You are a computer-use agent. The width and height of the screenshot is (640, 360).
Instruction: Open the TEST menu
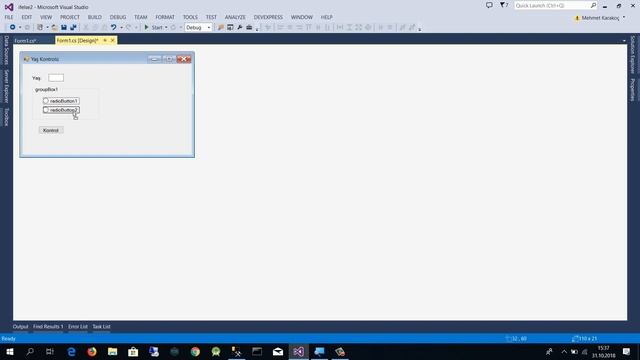211,17
